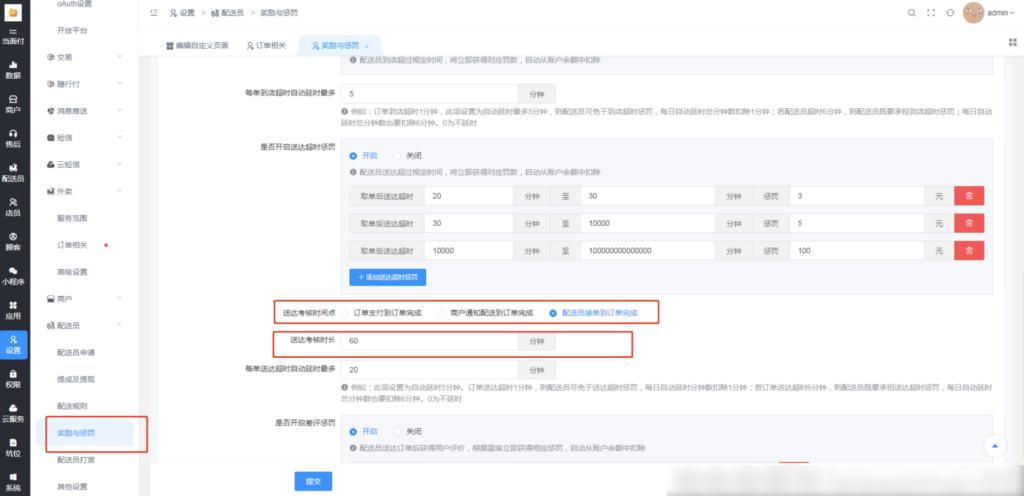The height and width of the screenshot is (496, 1024).
Task: Open 配送员打赏 submenu item
Action: tap(76, 459)
